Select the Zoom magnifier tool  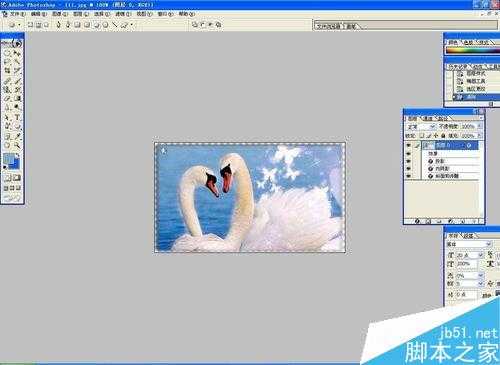[x=17, y=145]
